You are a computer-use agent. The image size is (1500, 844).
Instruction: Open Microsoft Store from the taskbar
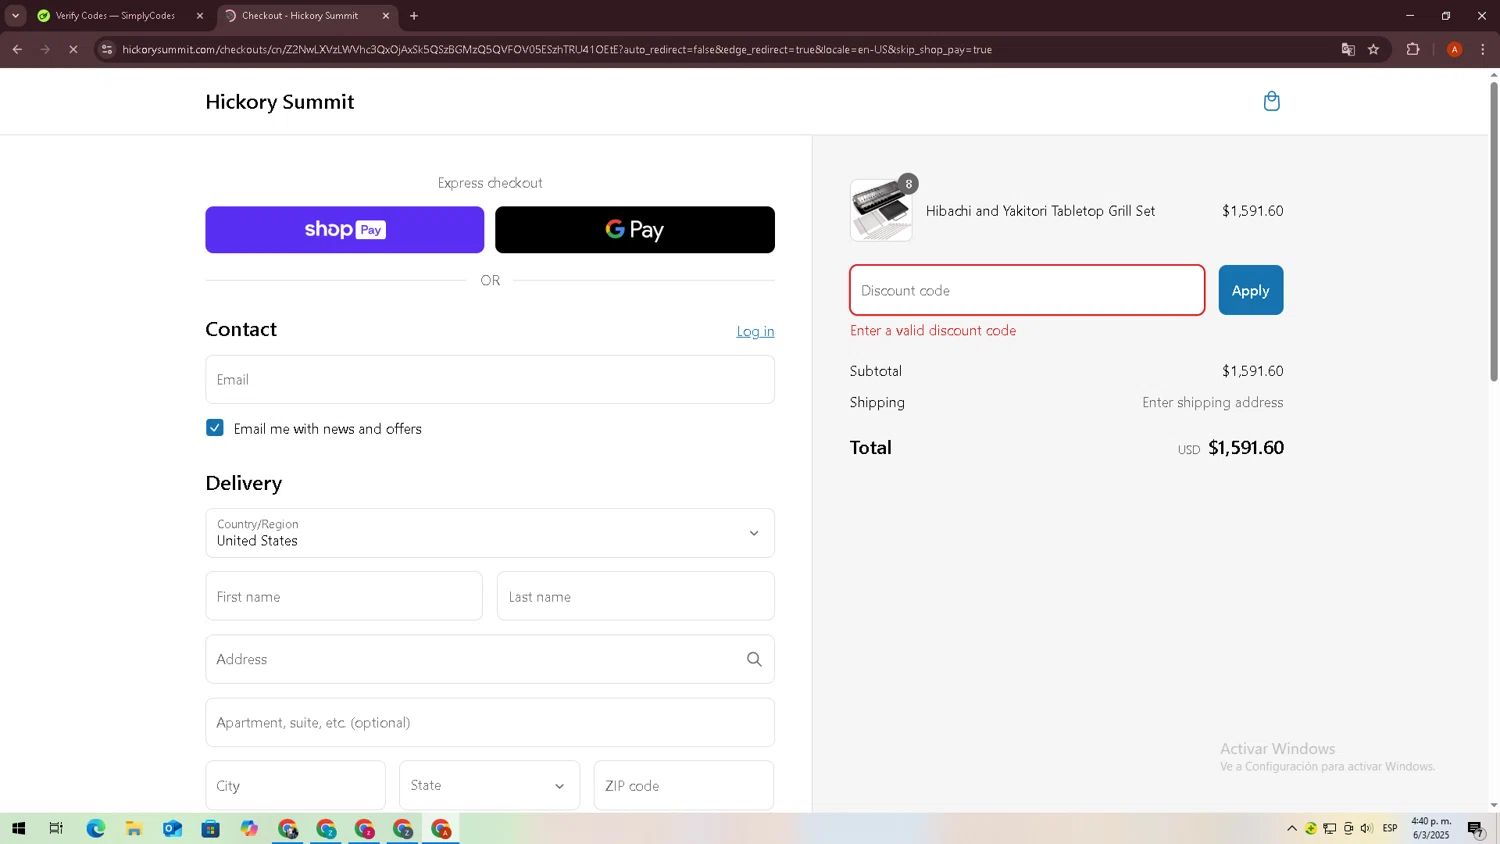210,829
